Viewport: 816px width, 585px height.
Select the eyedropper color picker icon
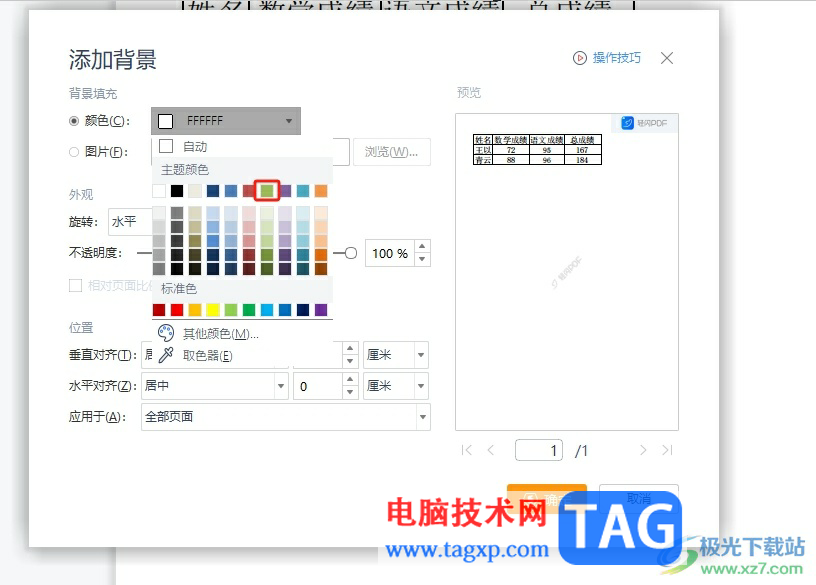(165, 355)
